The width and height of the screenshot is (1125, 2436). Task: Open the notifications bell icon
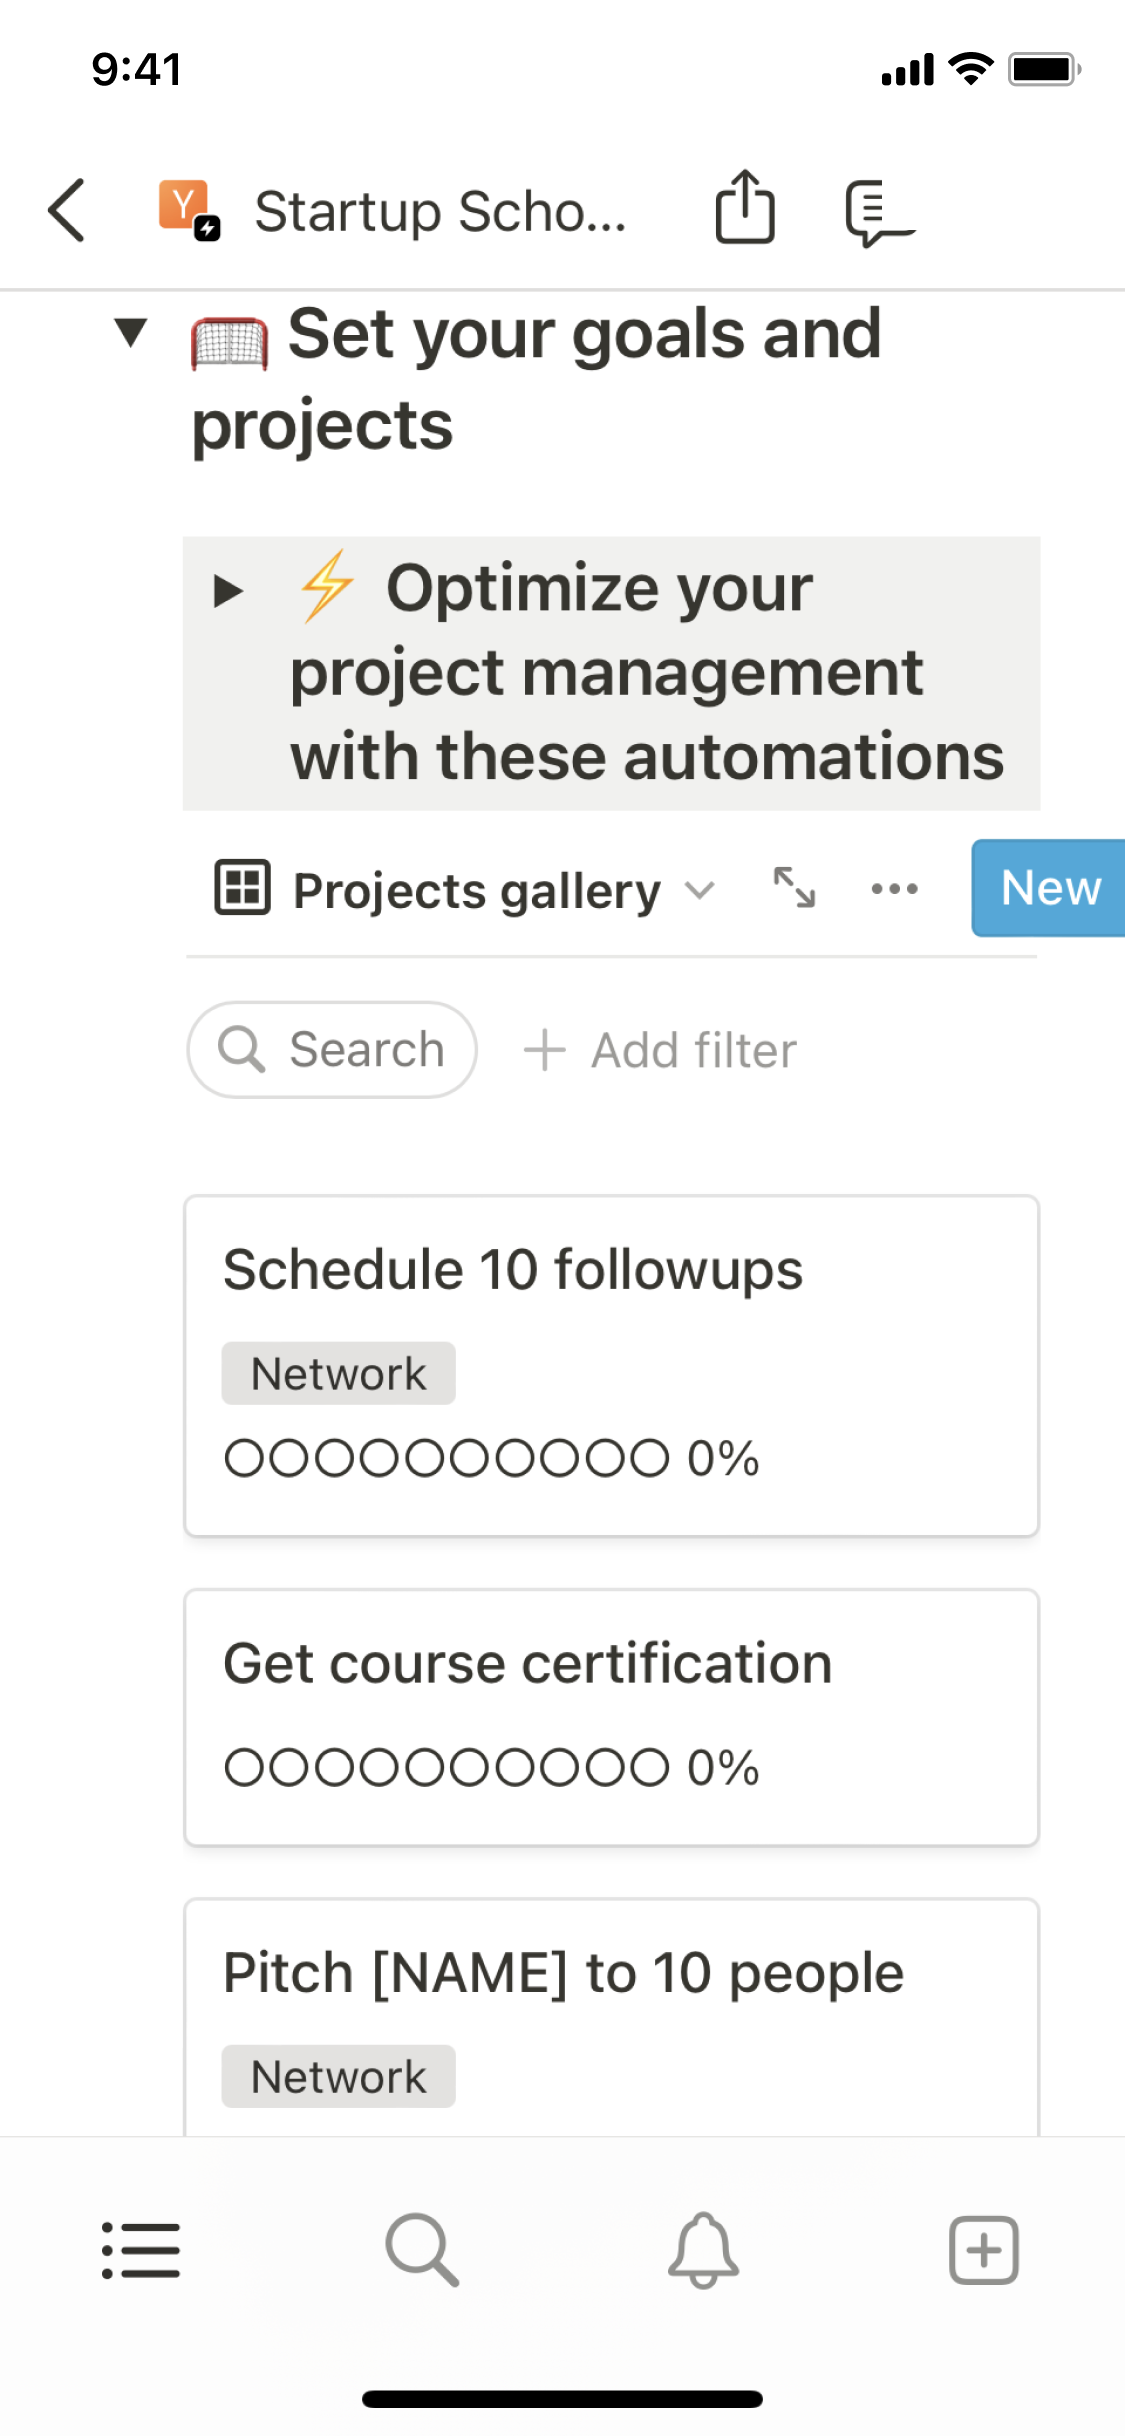[x=703, y=2250]
